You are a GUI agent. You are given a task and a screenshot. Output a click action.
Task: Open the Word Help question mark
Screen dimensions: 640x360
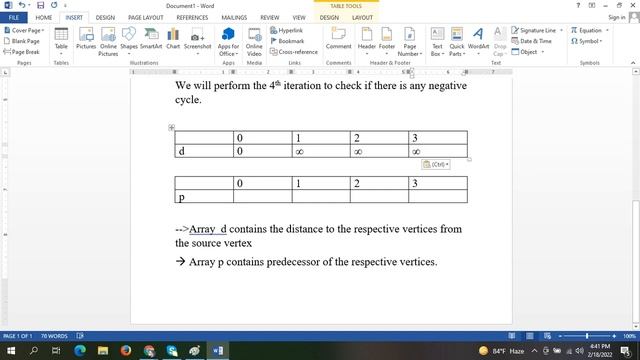click(x=578, y=5)
